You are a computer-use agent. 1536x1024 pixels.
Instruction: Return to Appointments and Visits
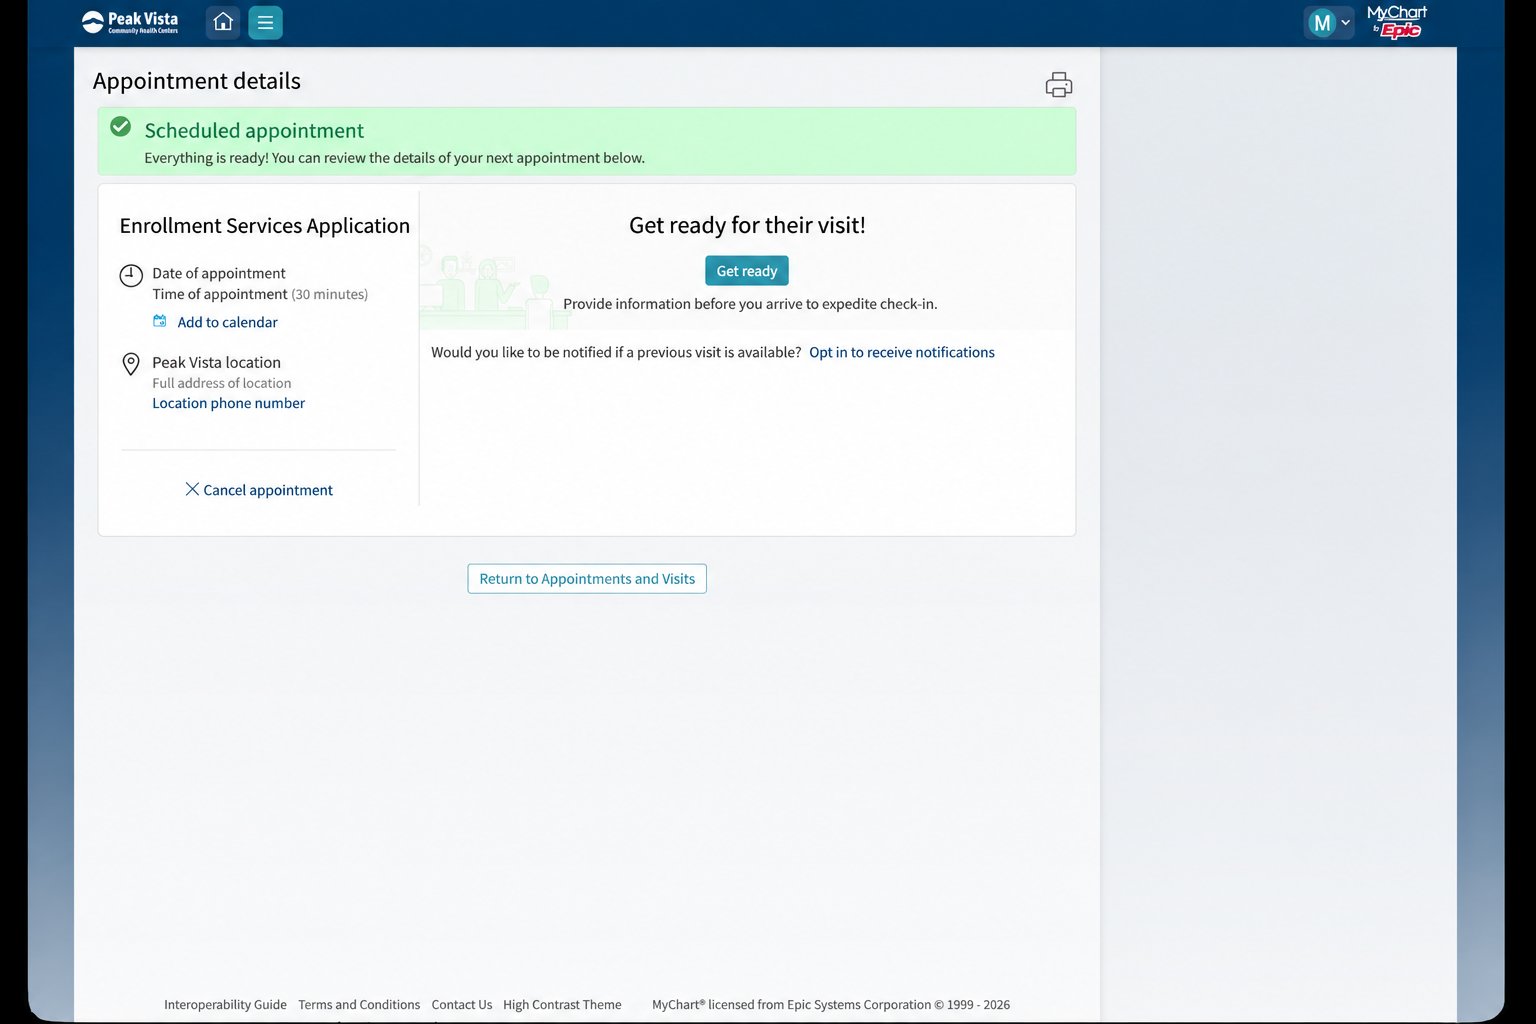click(x=587, y=579)
